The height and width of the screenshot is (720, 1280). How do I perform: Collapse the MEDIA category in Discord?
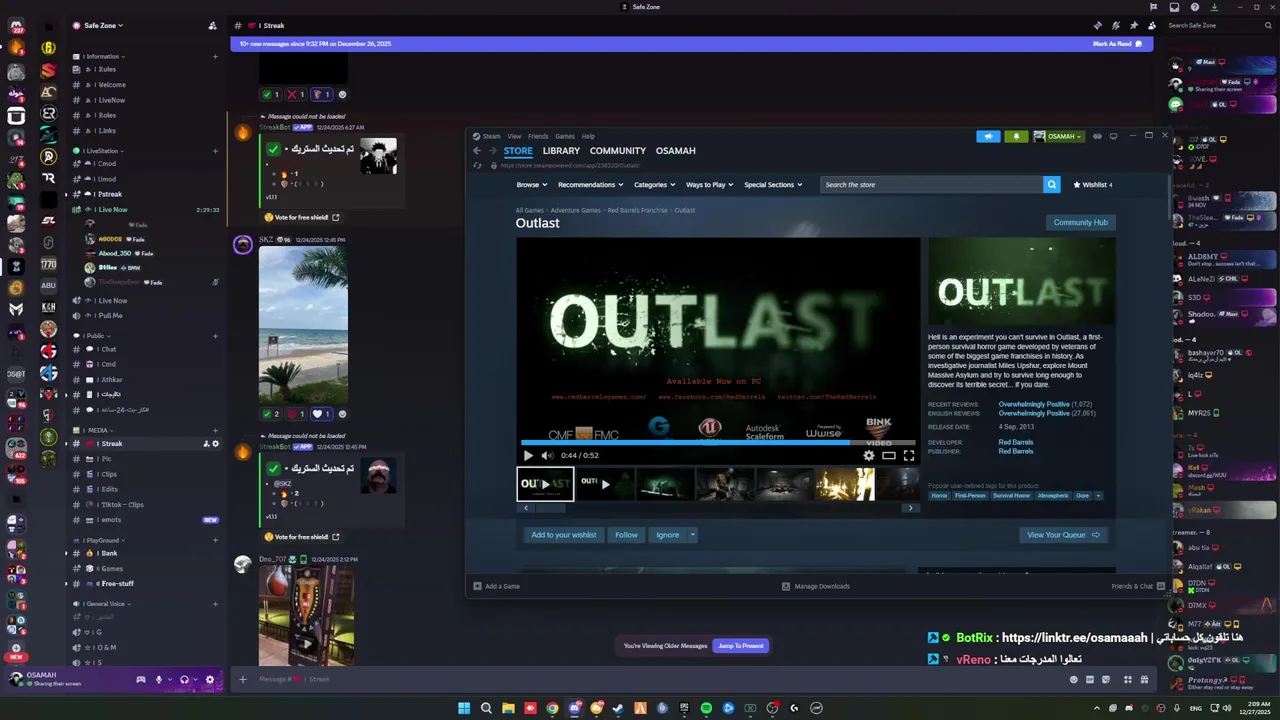92,430
